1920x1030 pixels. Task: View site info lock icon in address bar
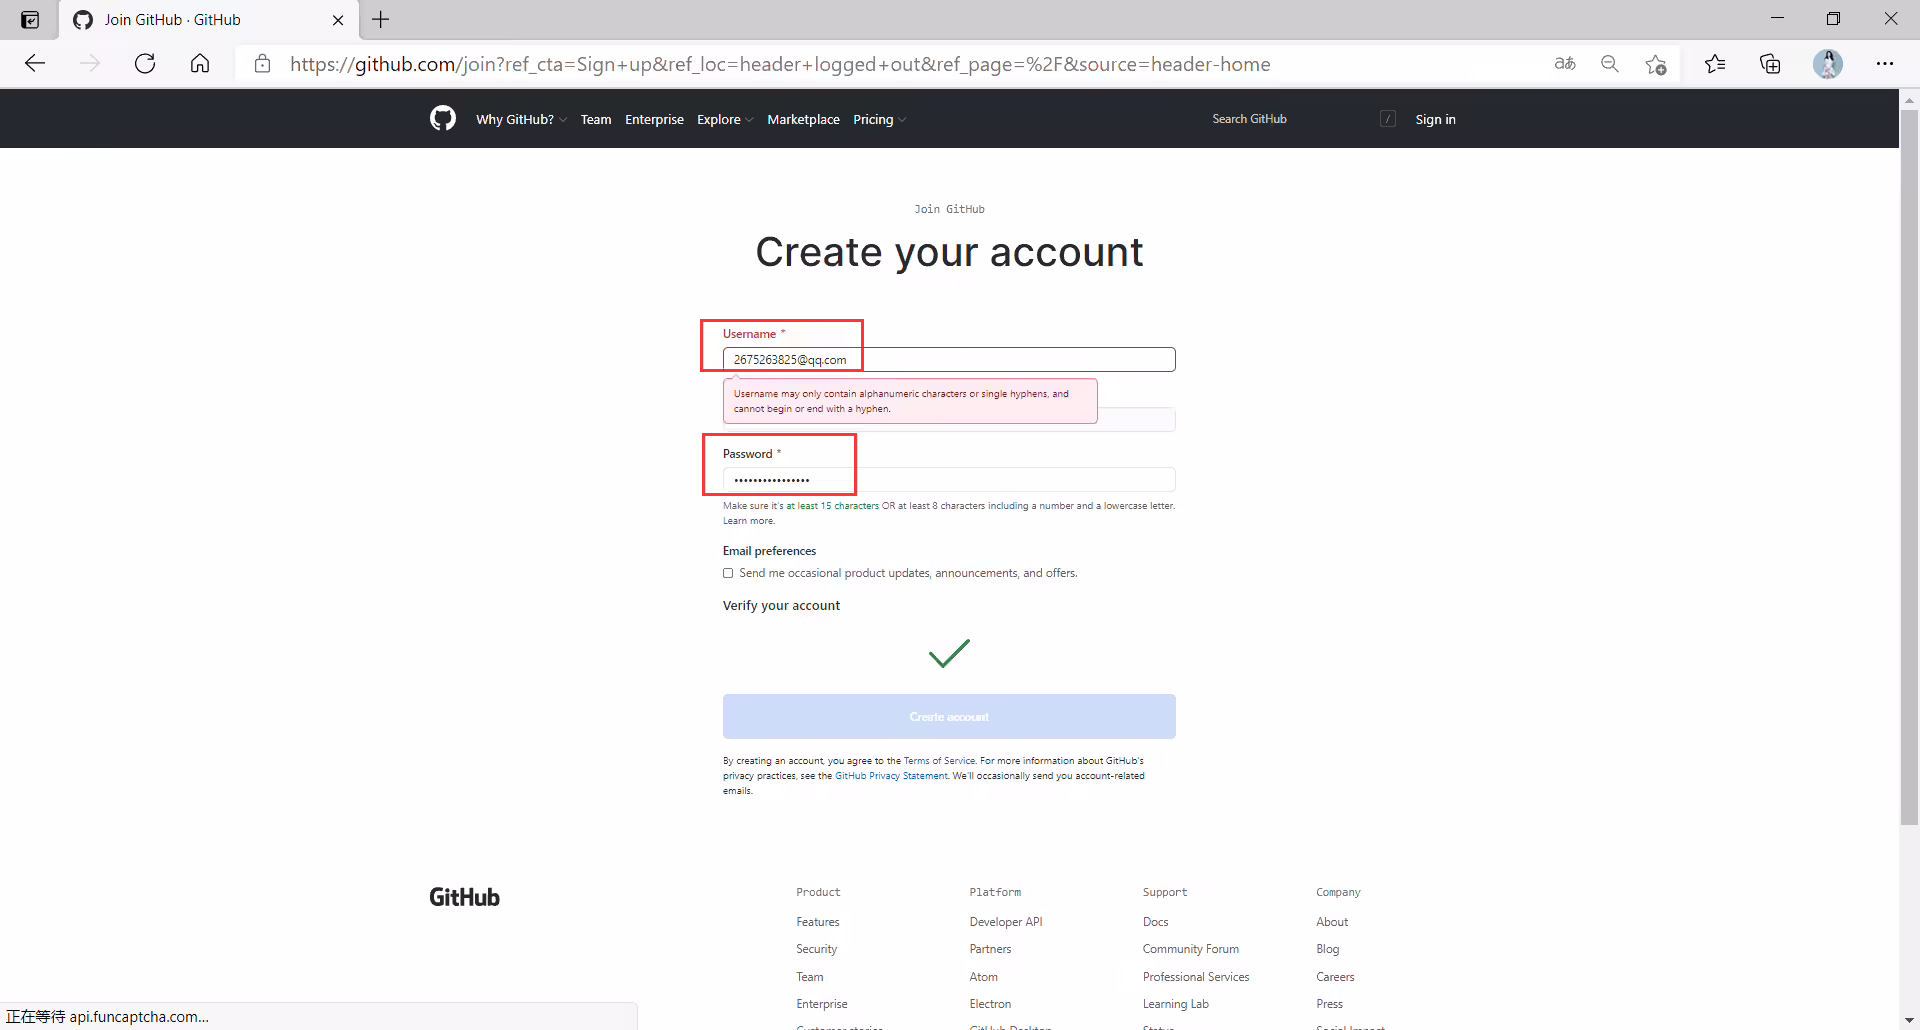[263, 64]
